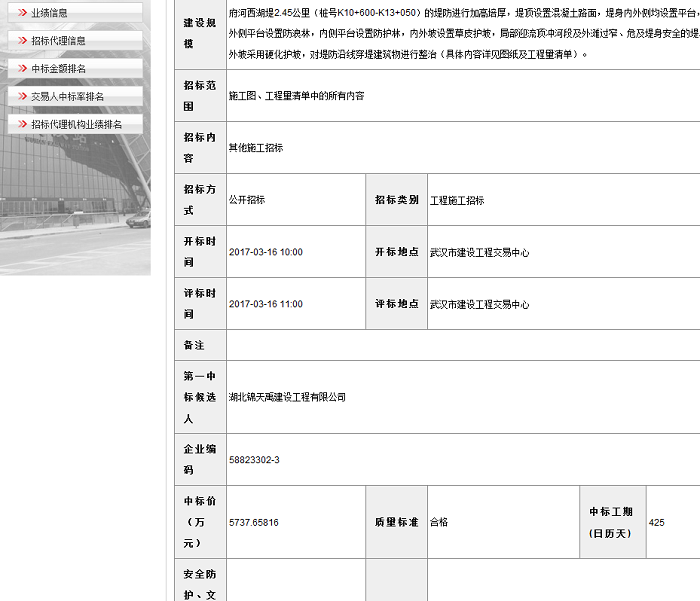Click the evaluation time 2017-03-16 11:00
The width and height of the screenshot is (700, 601).
265,304
